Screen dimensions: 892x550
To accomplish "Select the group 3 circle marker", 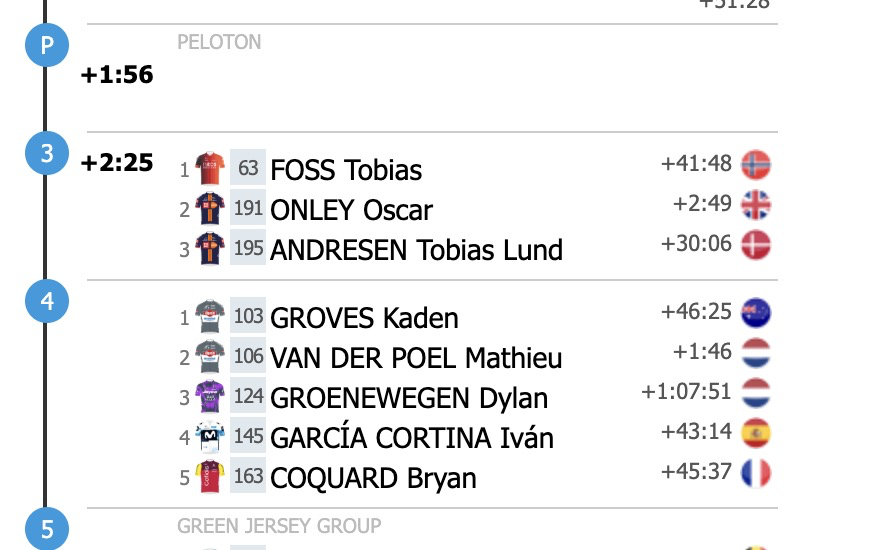I will pyautogui.click(x=47, y=153).
